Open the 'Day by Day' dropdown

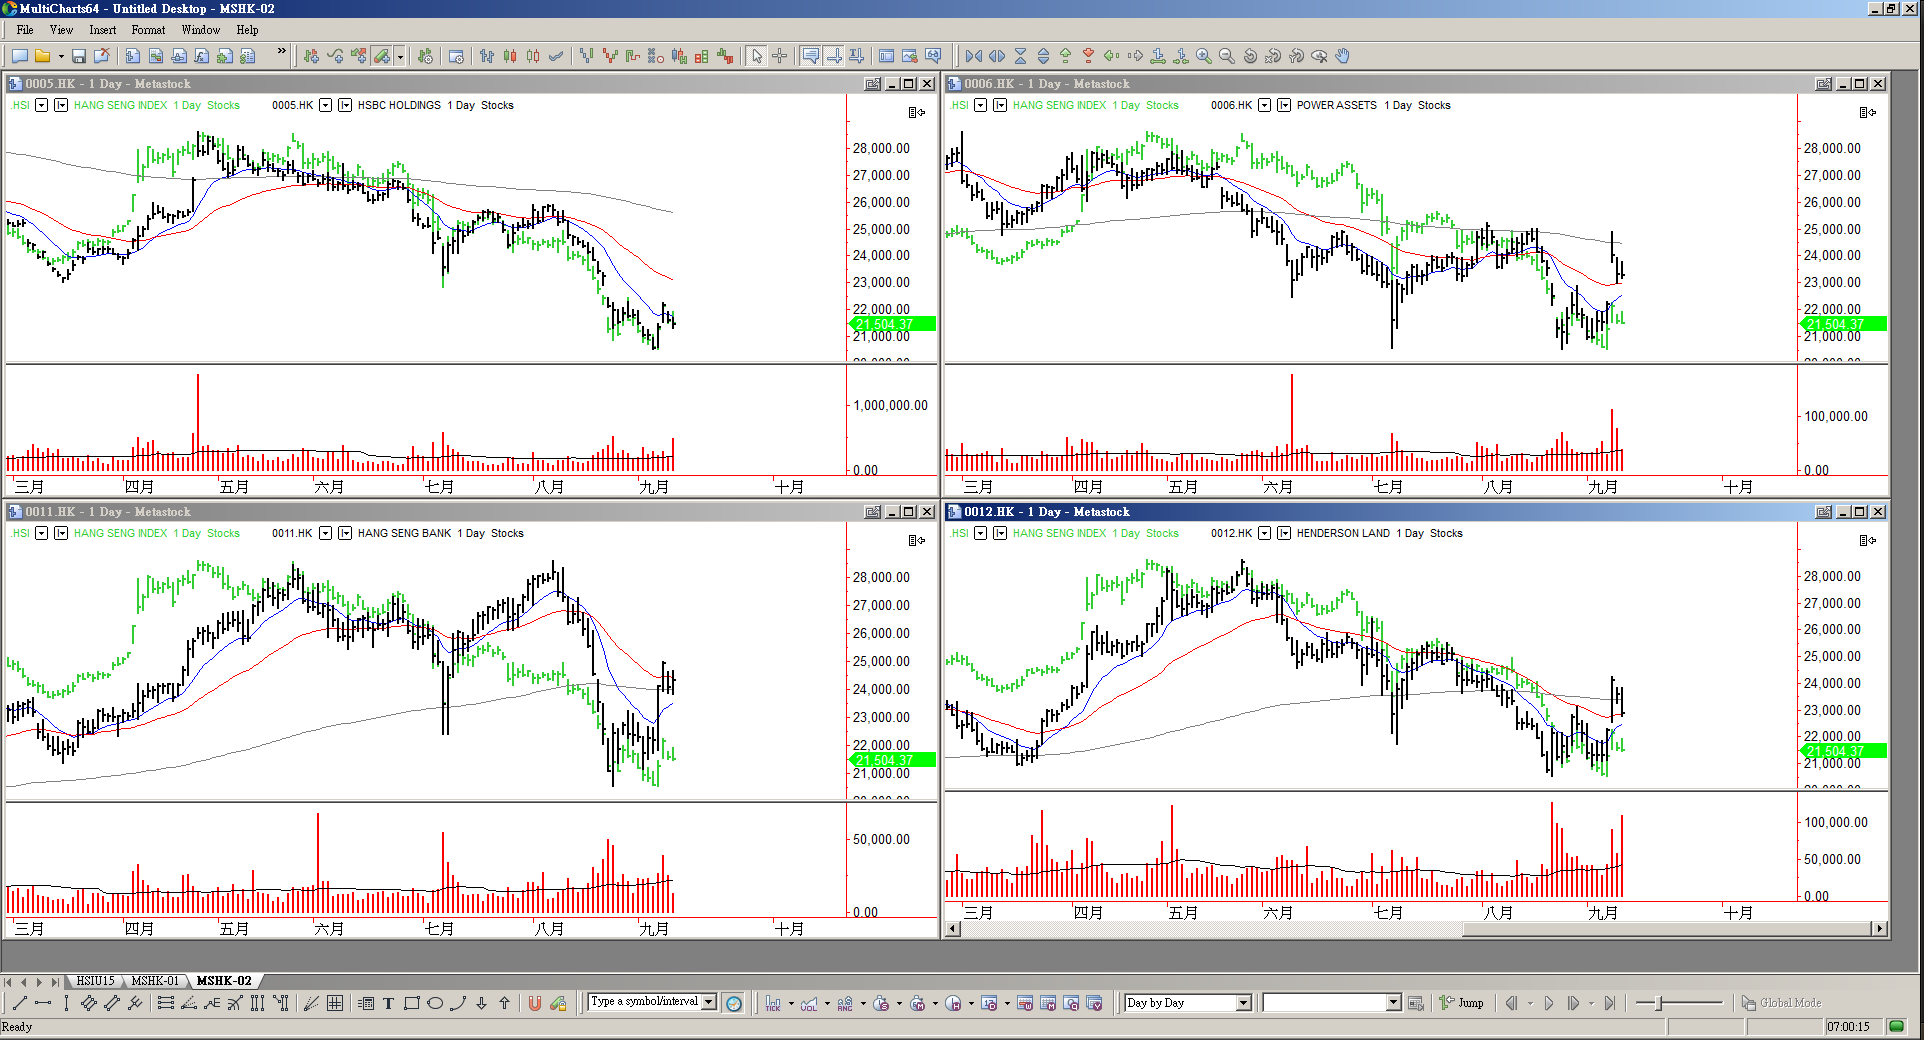tap(1243, 1003)
